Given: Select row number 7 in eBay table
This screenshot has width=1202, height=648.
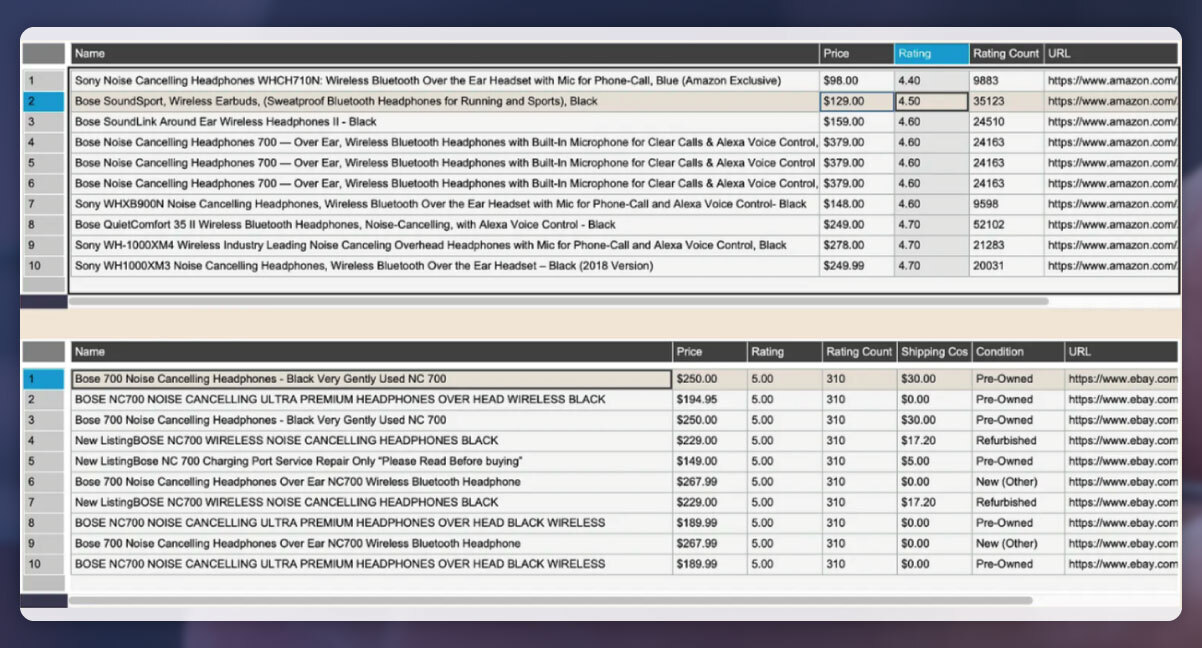Looking at the screenshot, I should [44, 502].
